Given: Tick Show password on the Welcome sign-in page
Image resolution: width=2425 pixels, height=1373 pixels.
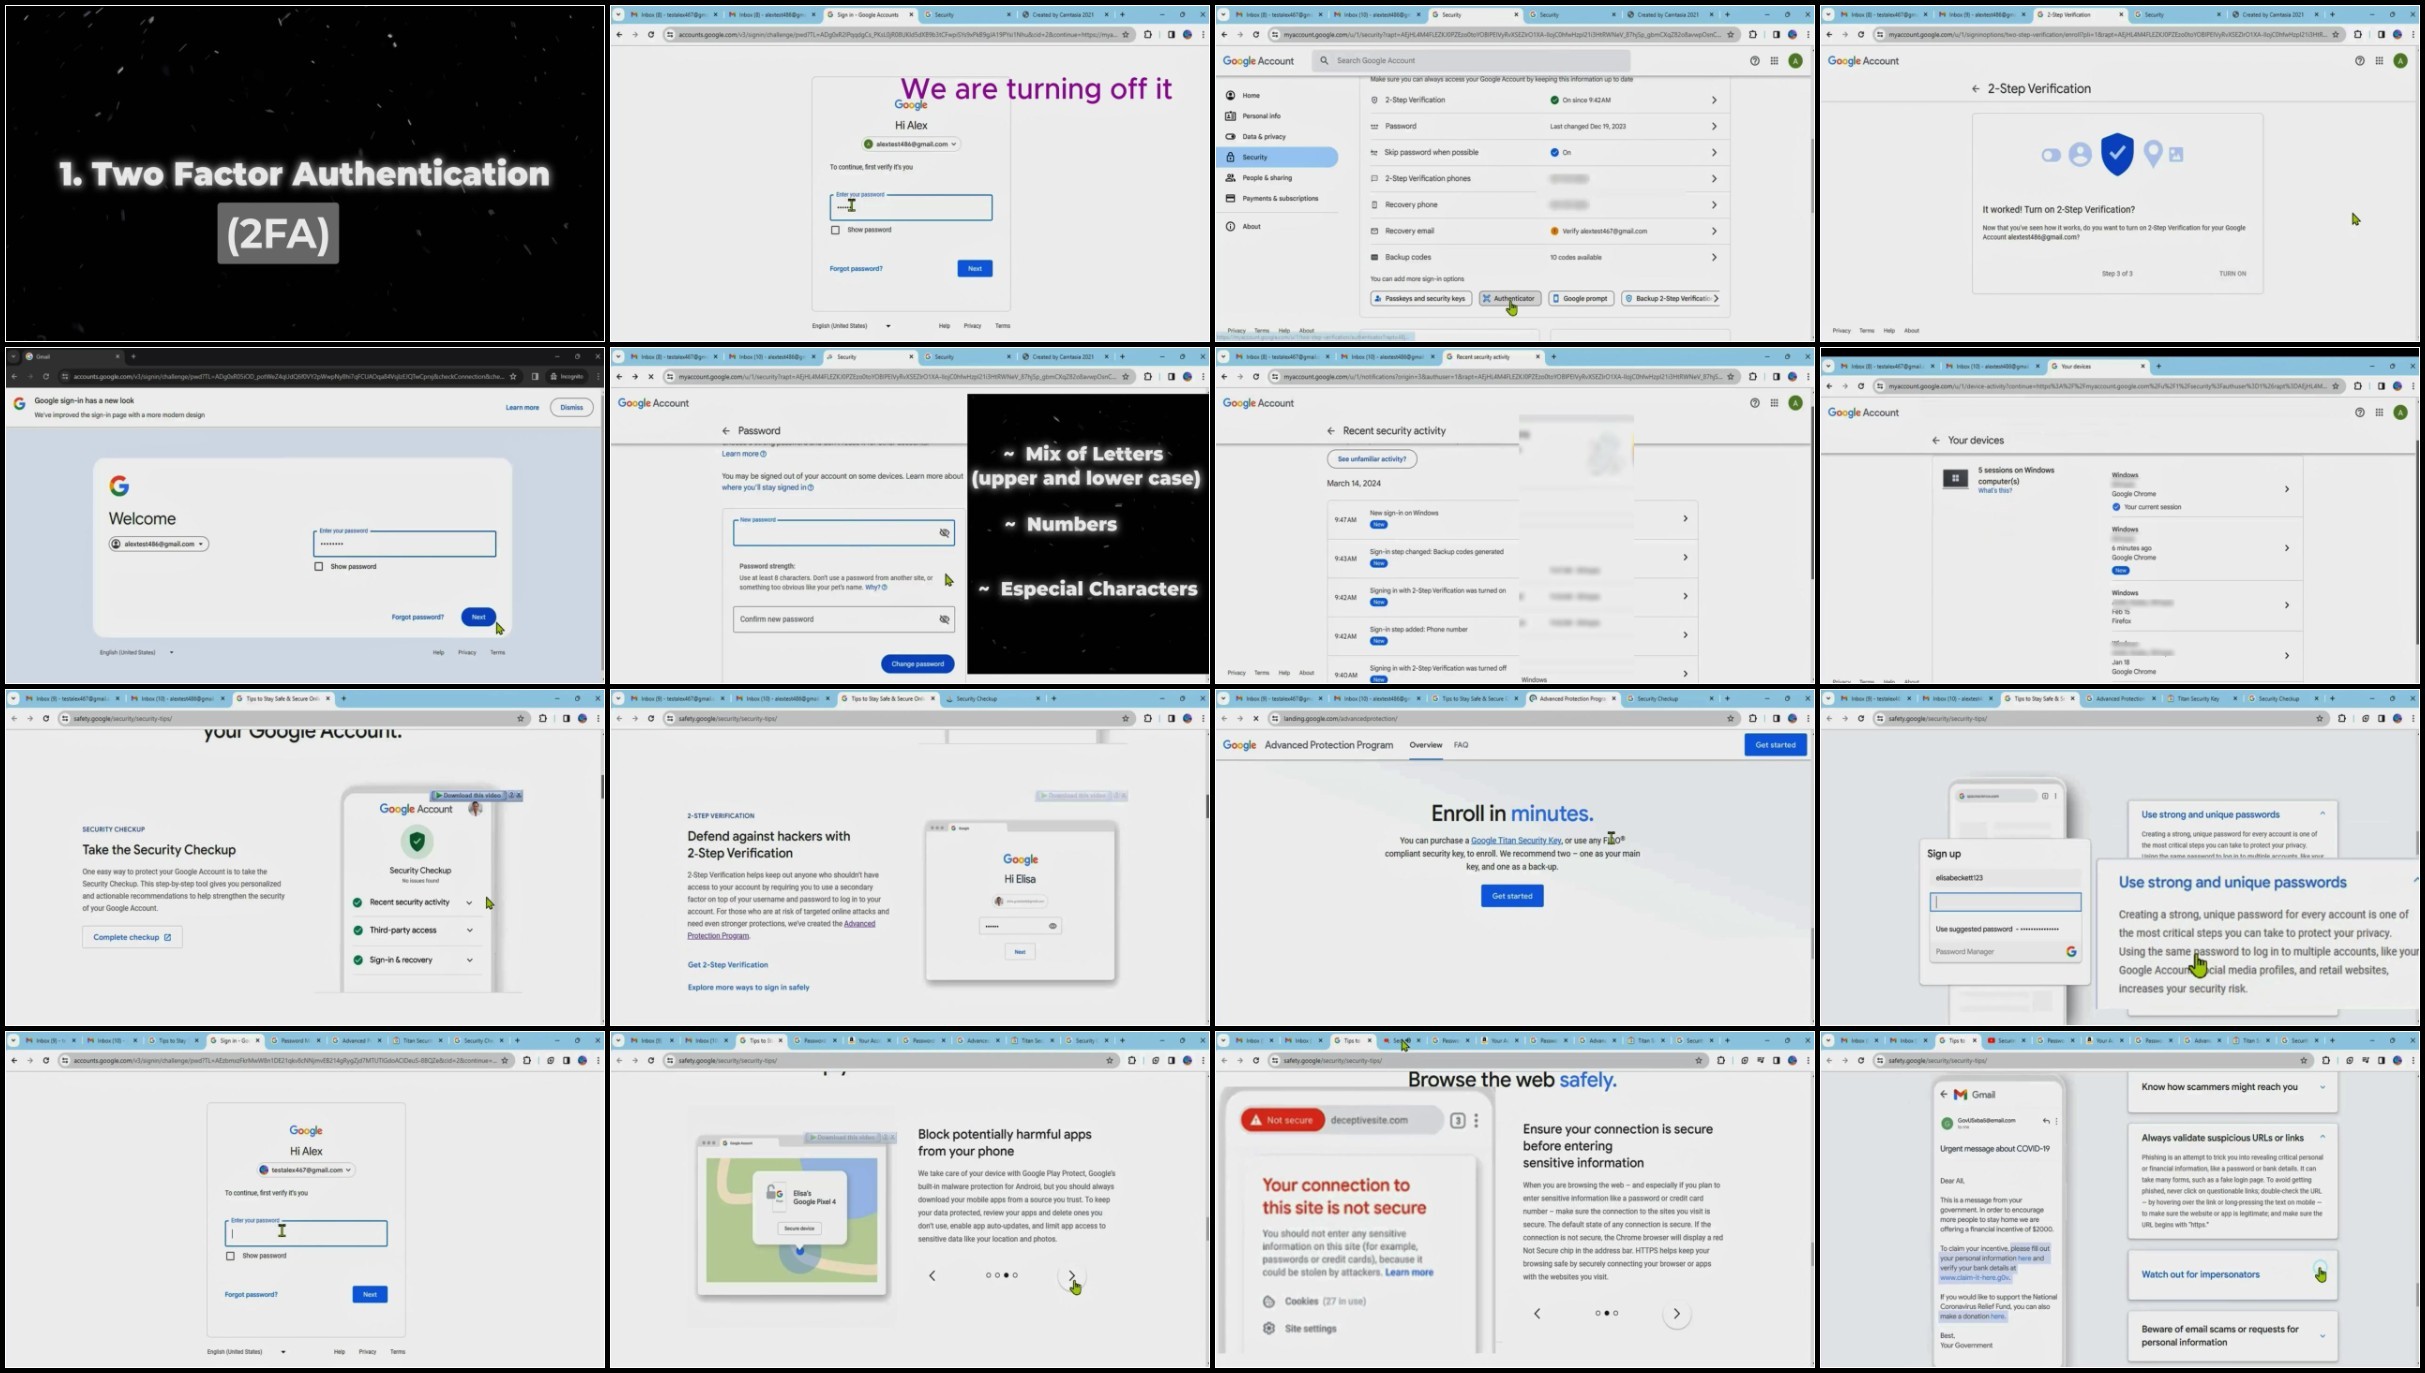Looking at the screenshot, I should (319, 567).
